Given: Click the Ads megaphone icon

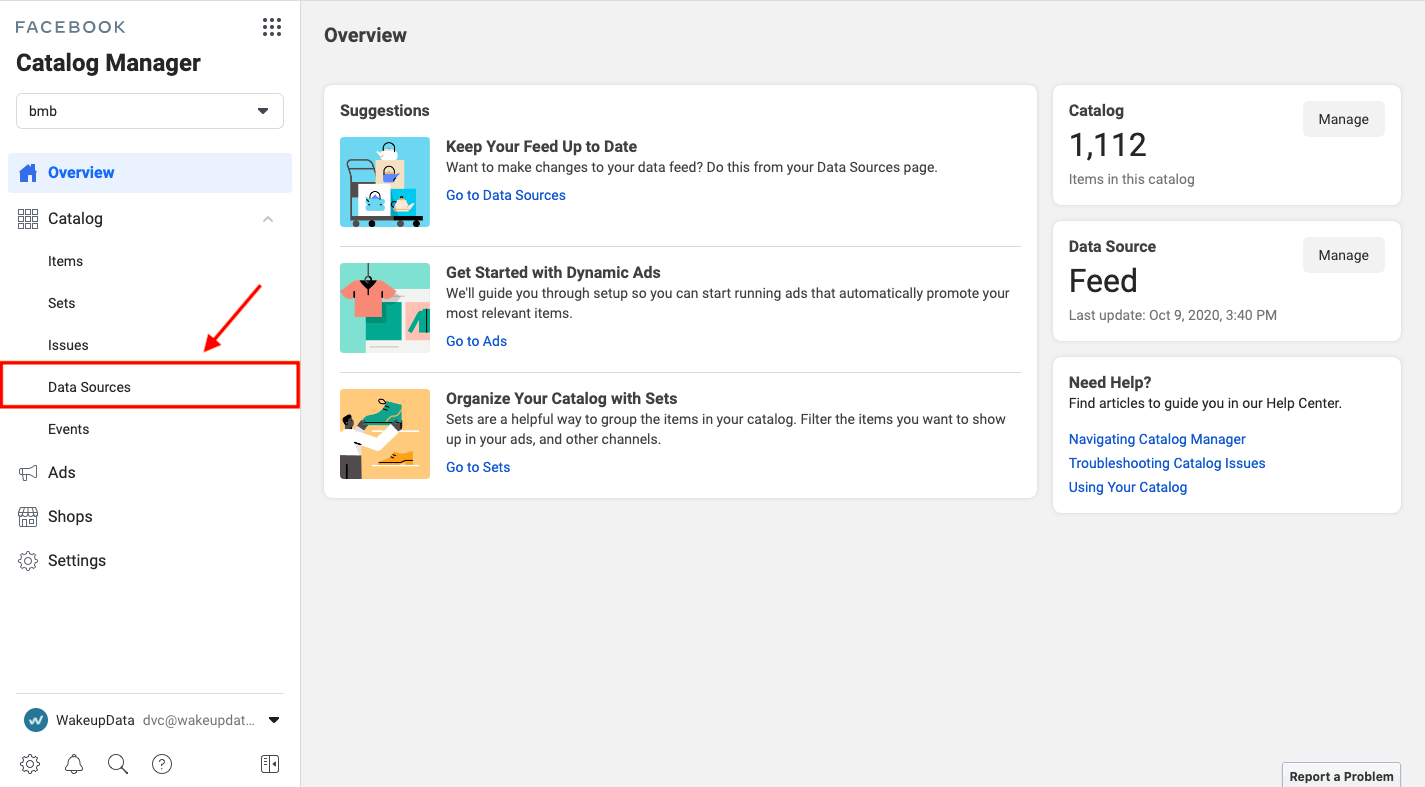Looking at the screenshot, I should pyautogui.click(x=28, y=472).
